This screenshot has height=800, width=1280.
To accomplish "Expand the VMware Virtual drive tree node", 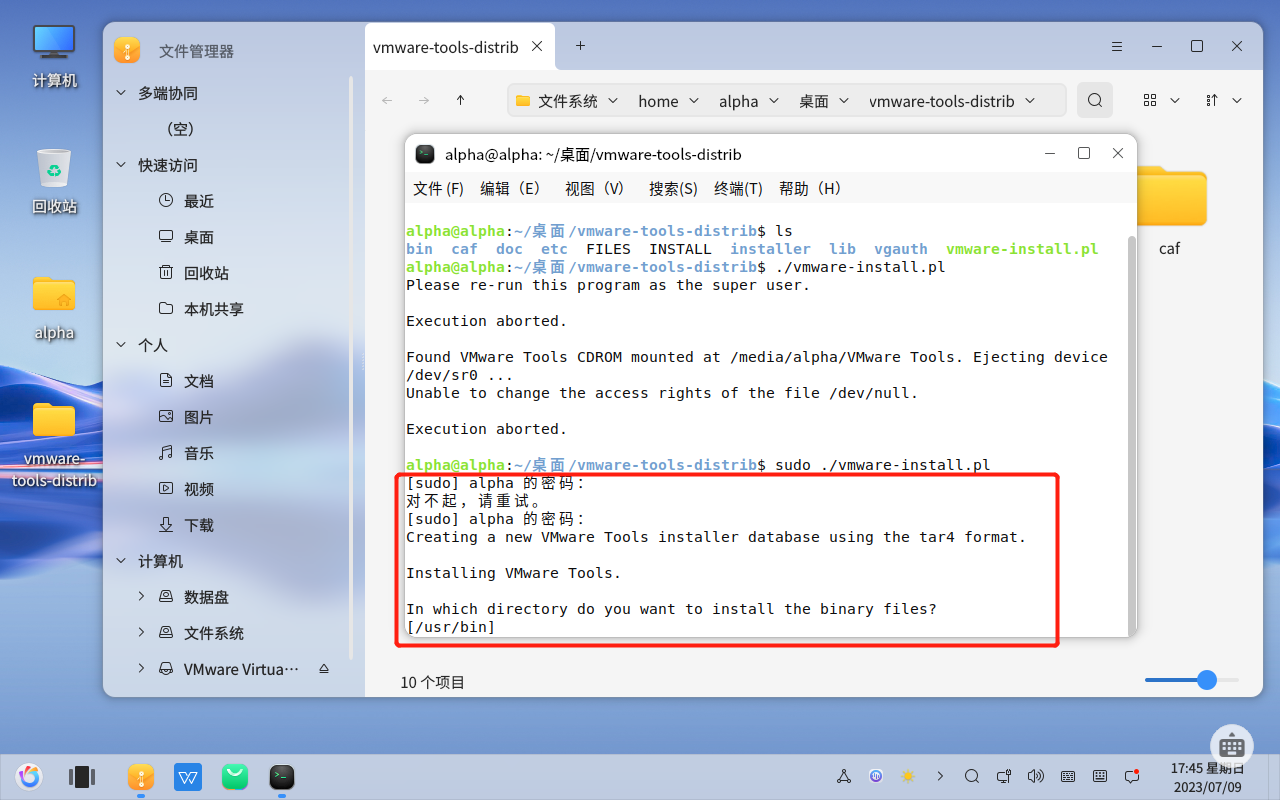I will [x=141, y=669].
